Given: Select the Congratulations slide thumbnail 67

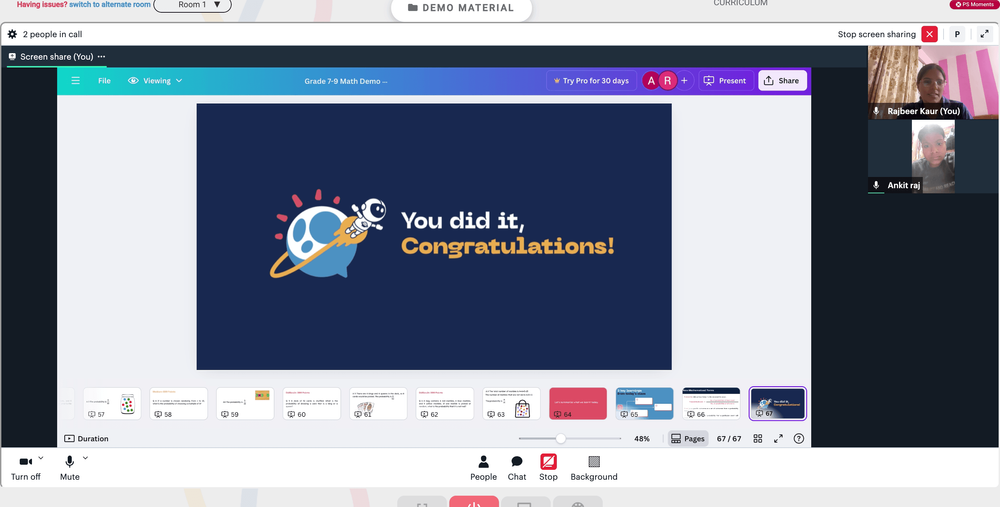Looking at the screenshot, I should point(777,404).
